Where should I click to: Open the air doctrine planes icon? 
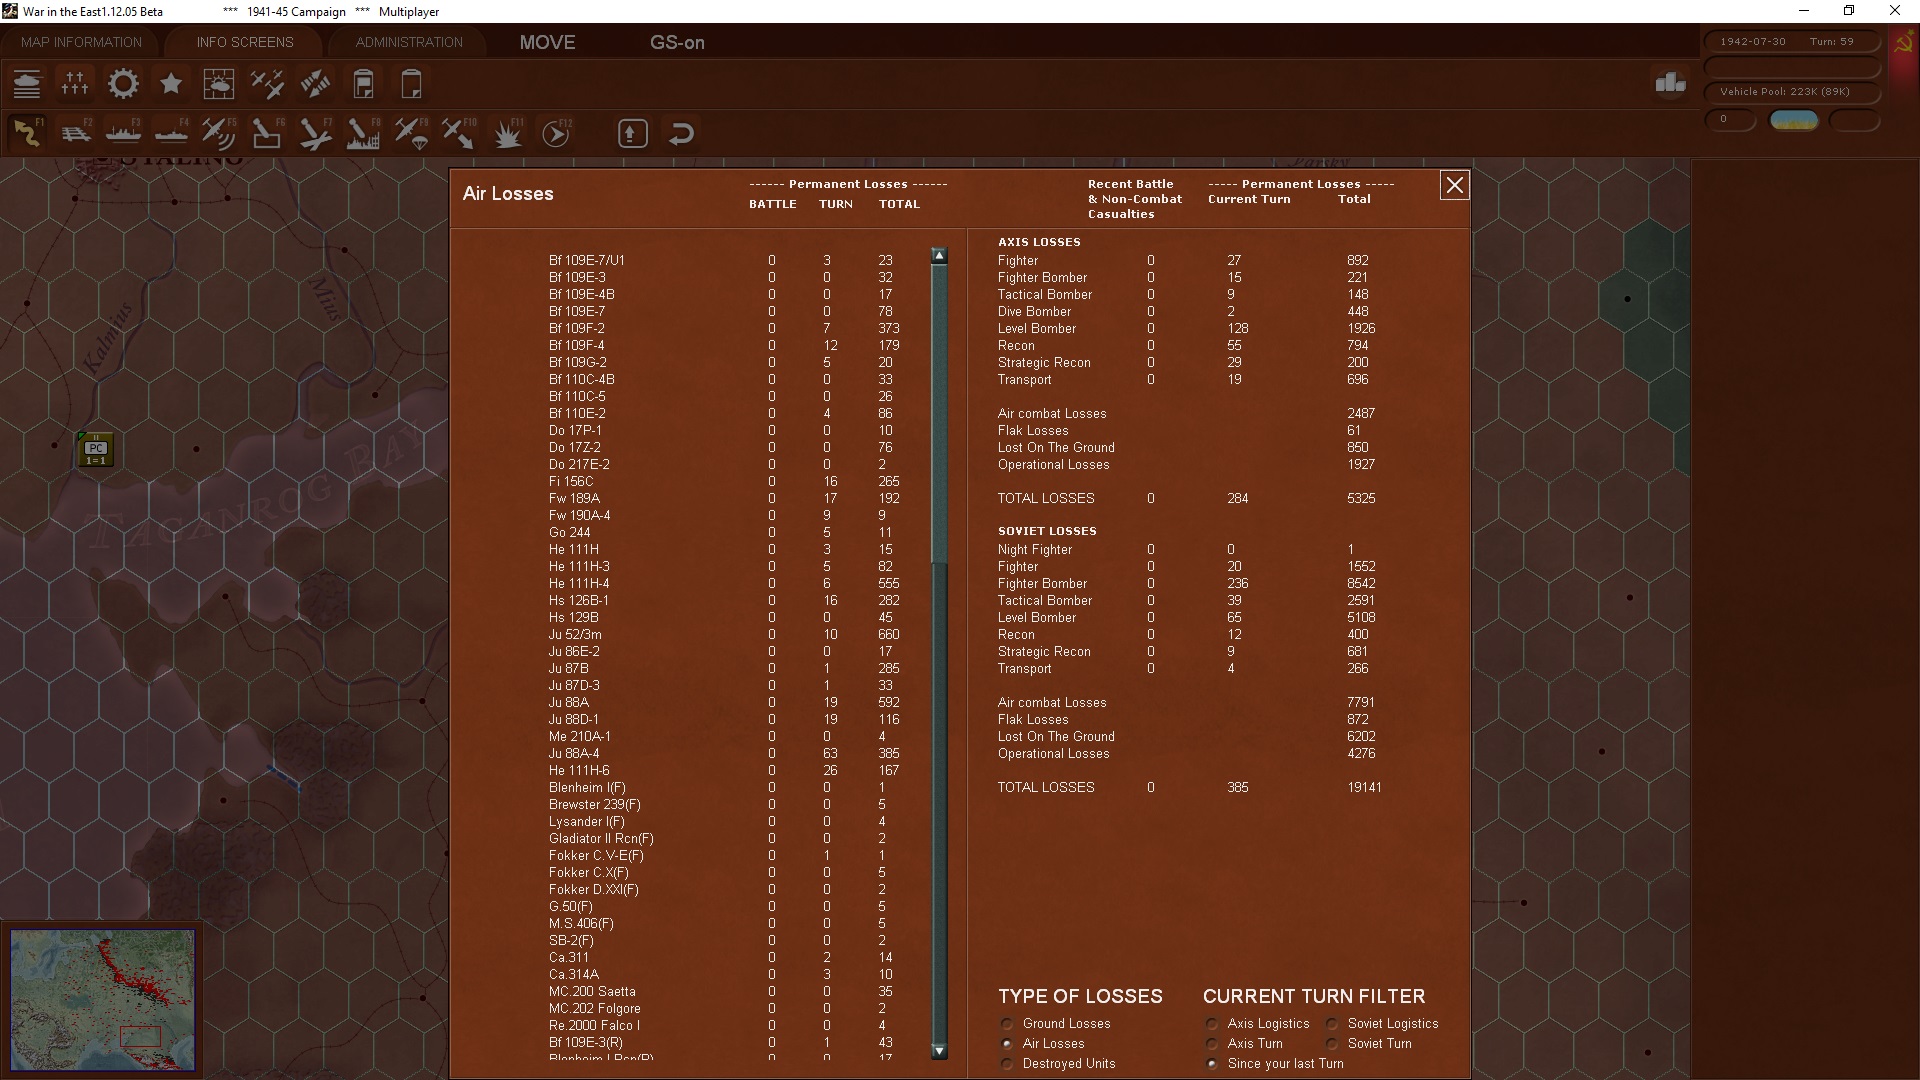click(267, 84)
